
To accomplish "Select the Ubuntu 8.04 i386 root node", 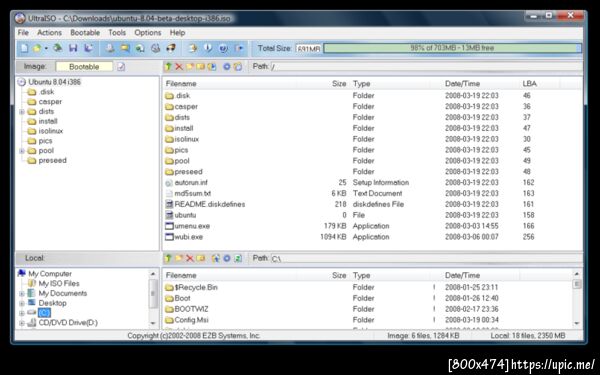I will point(54,82).
